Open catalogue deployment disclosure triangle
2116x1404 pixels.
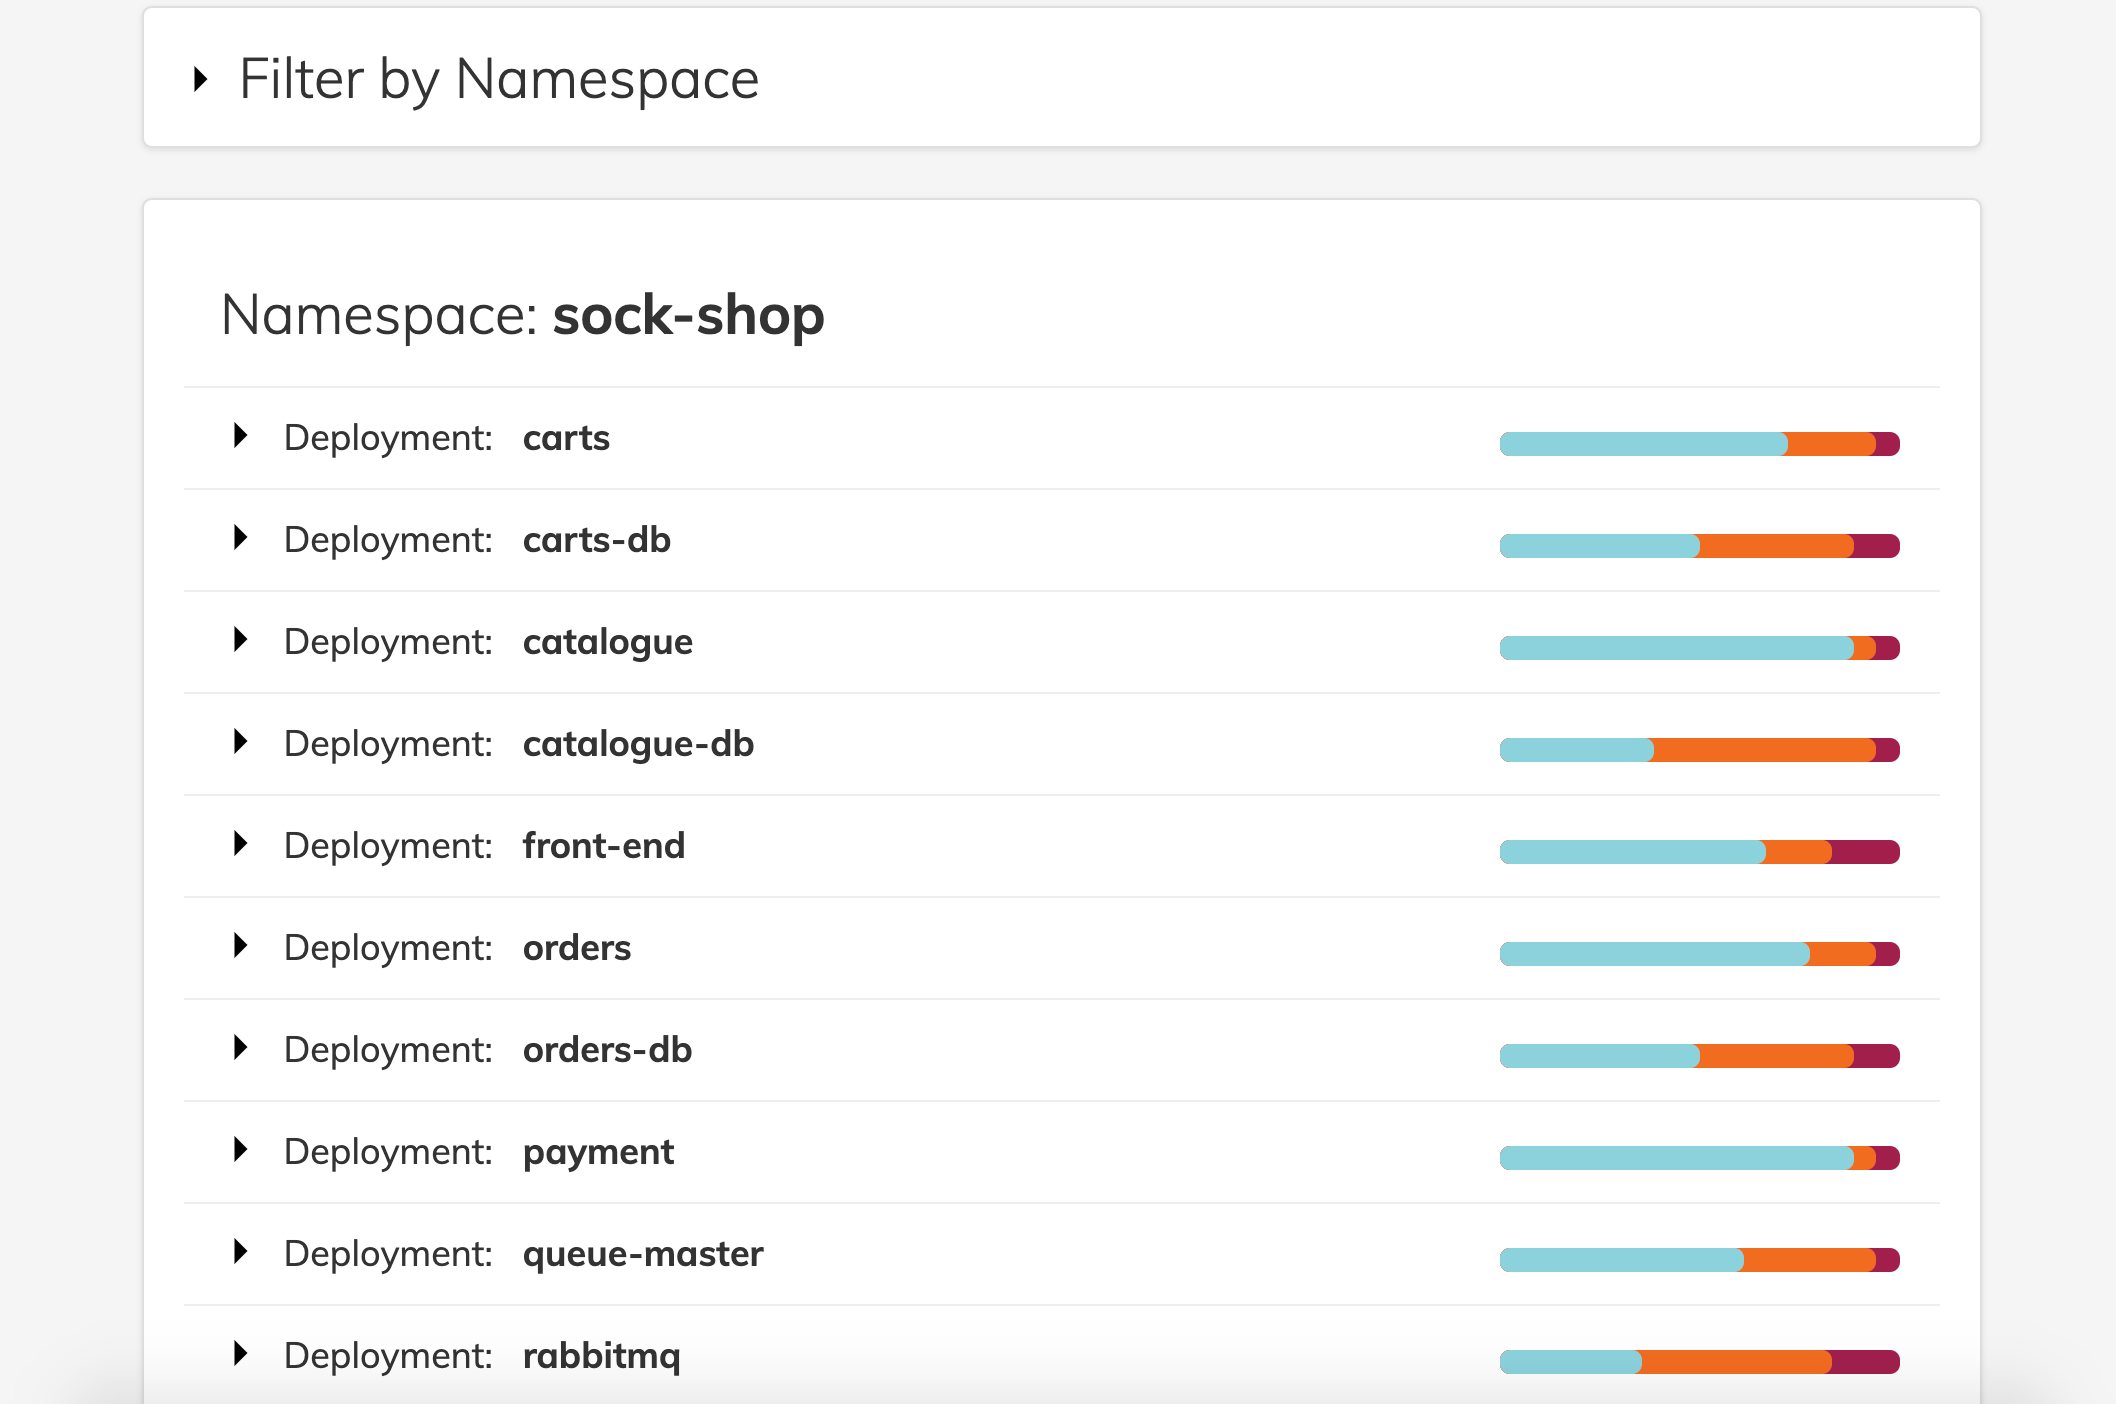tap(240, 639)
